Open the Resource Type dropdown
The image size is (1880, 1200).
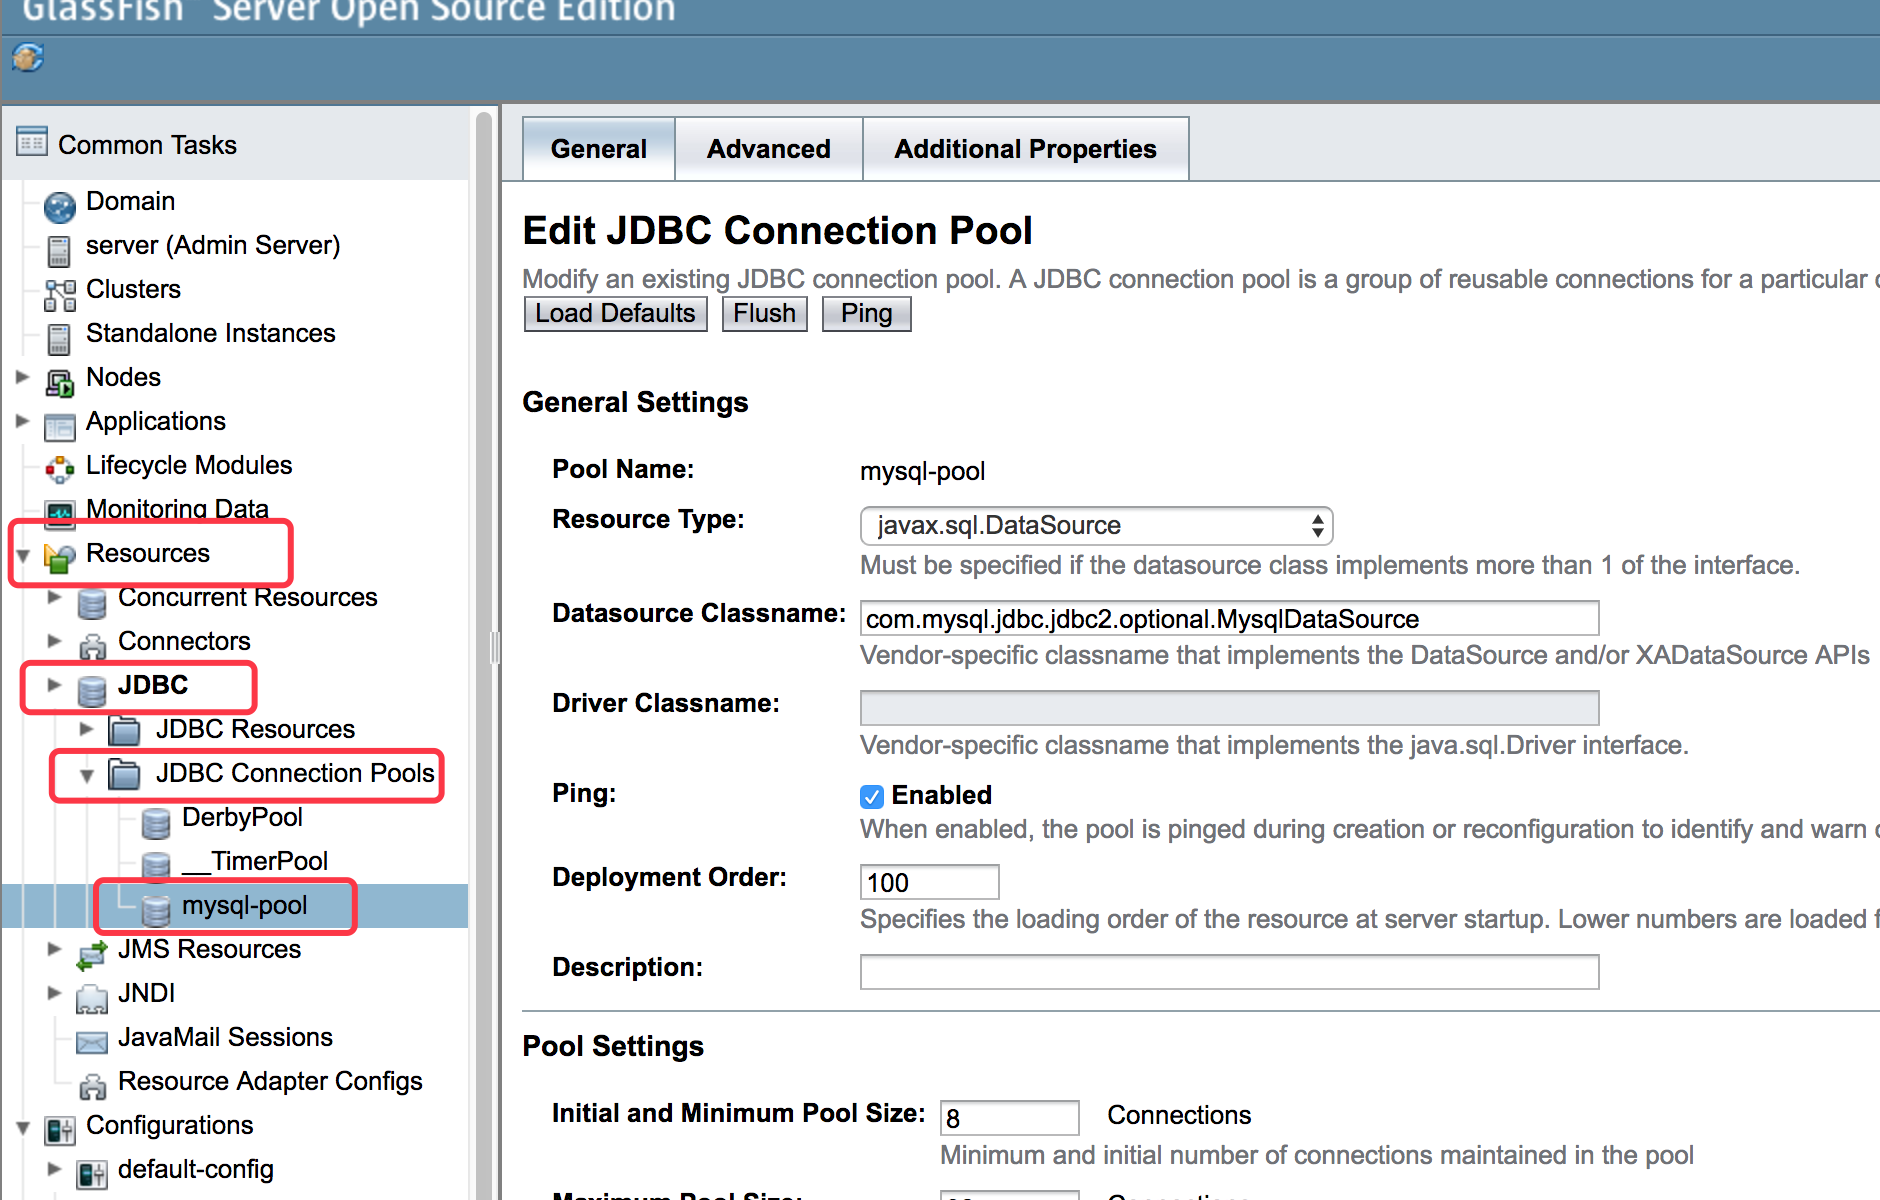(x=1096, y=526)
